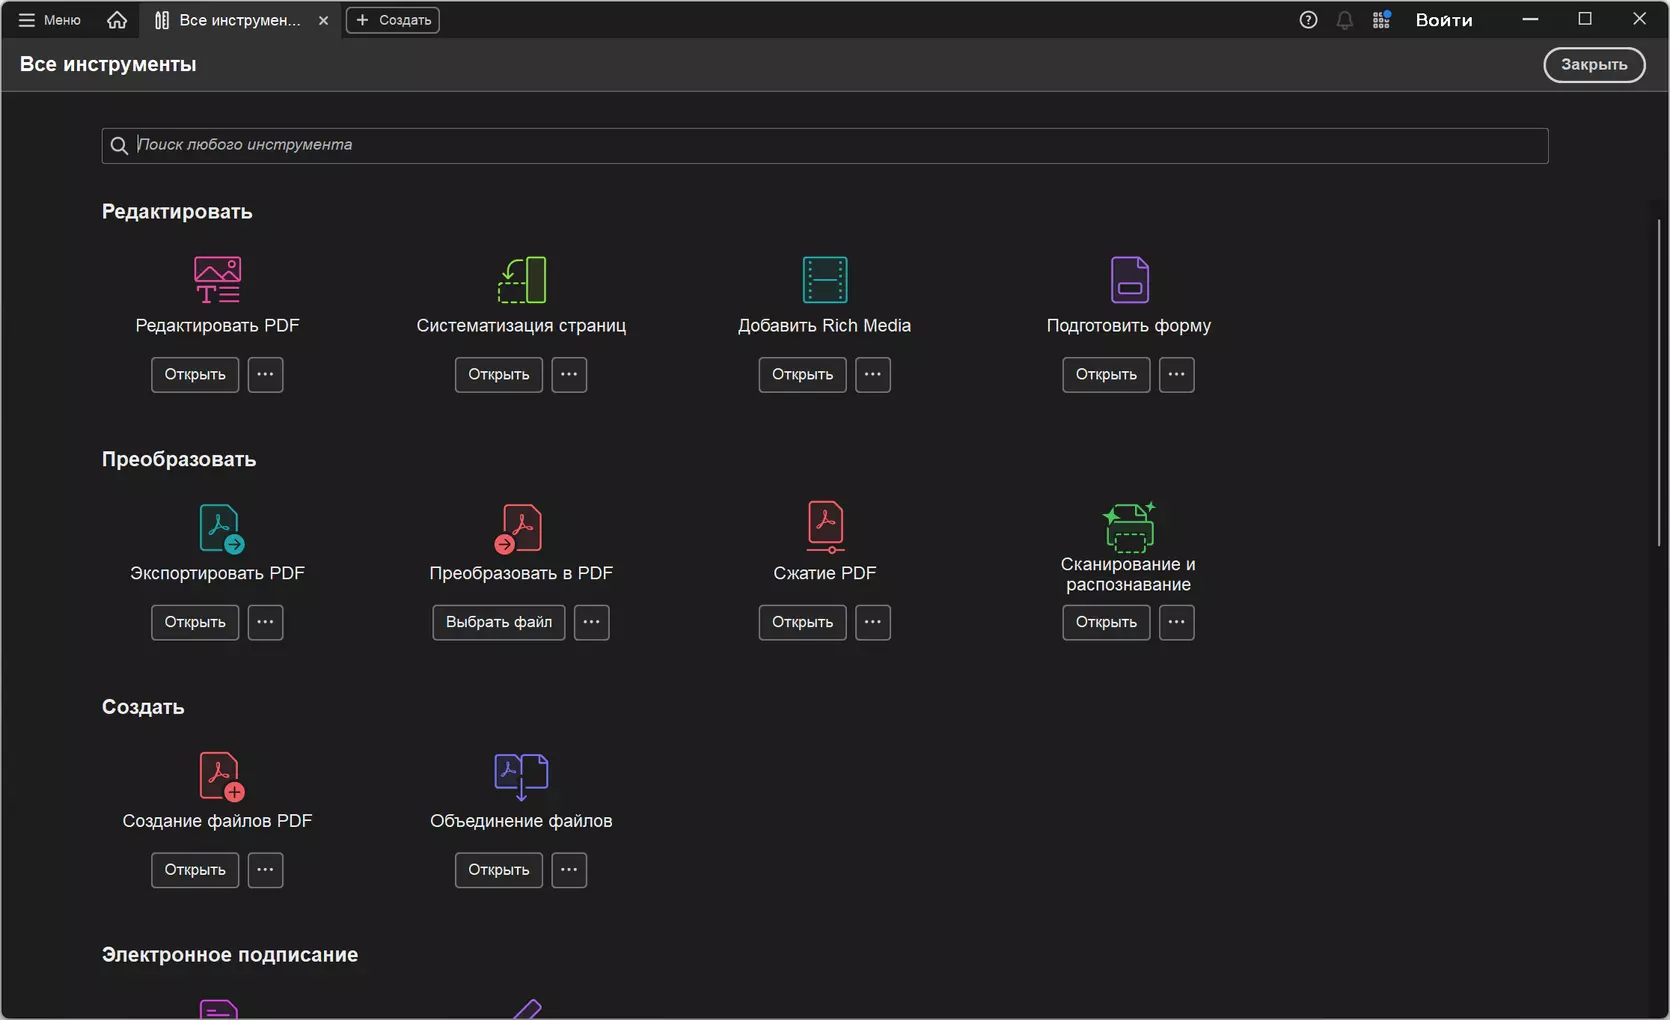Click the Экспортировать PDF icon

(221, 528)
